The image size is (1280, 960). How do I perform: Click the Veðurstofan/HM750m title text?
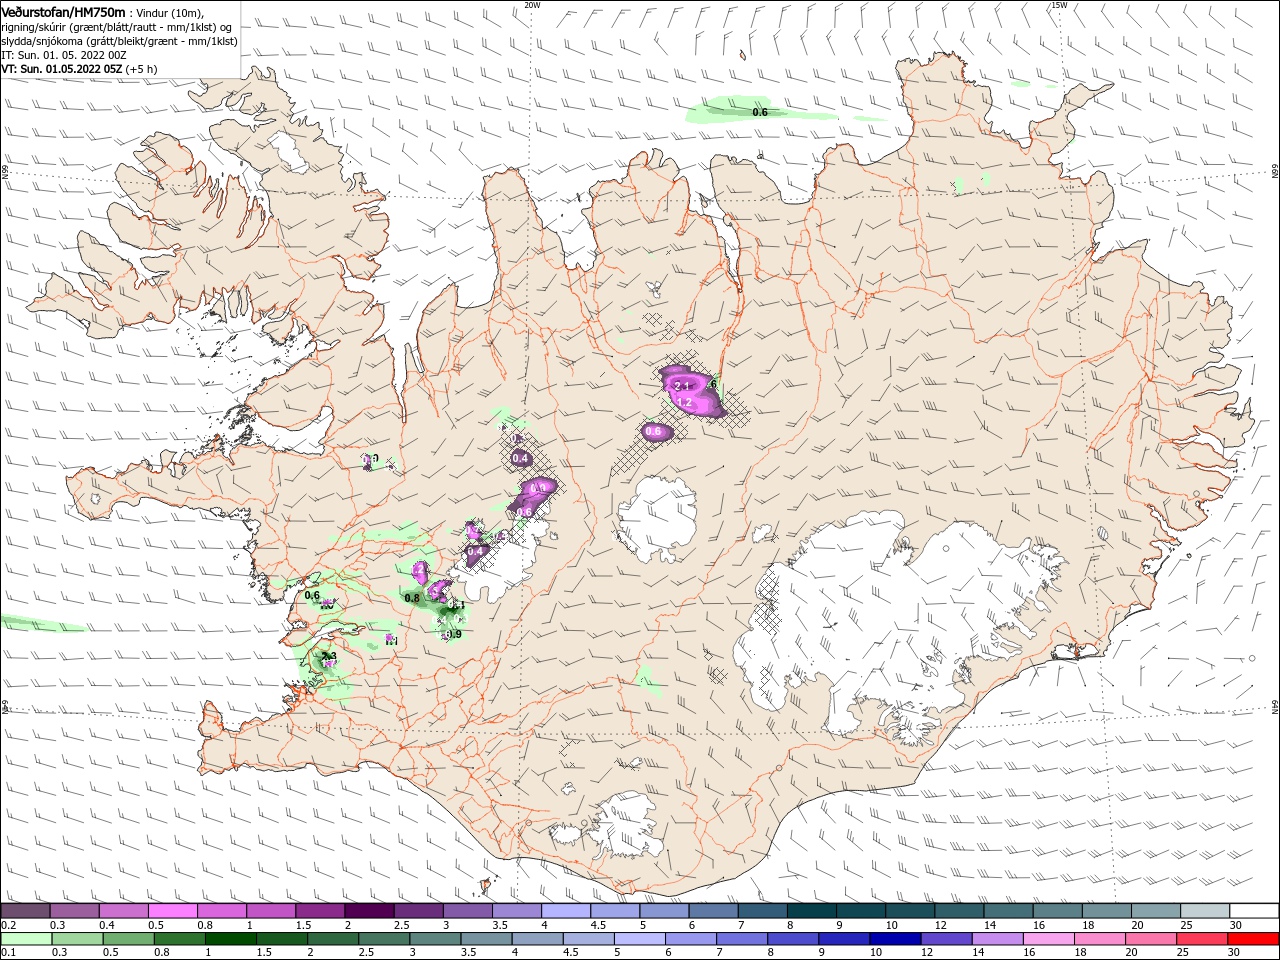63,12
